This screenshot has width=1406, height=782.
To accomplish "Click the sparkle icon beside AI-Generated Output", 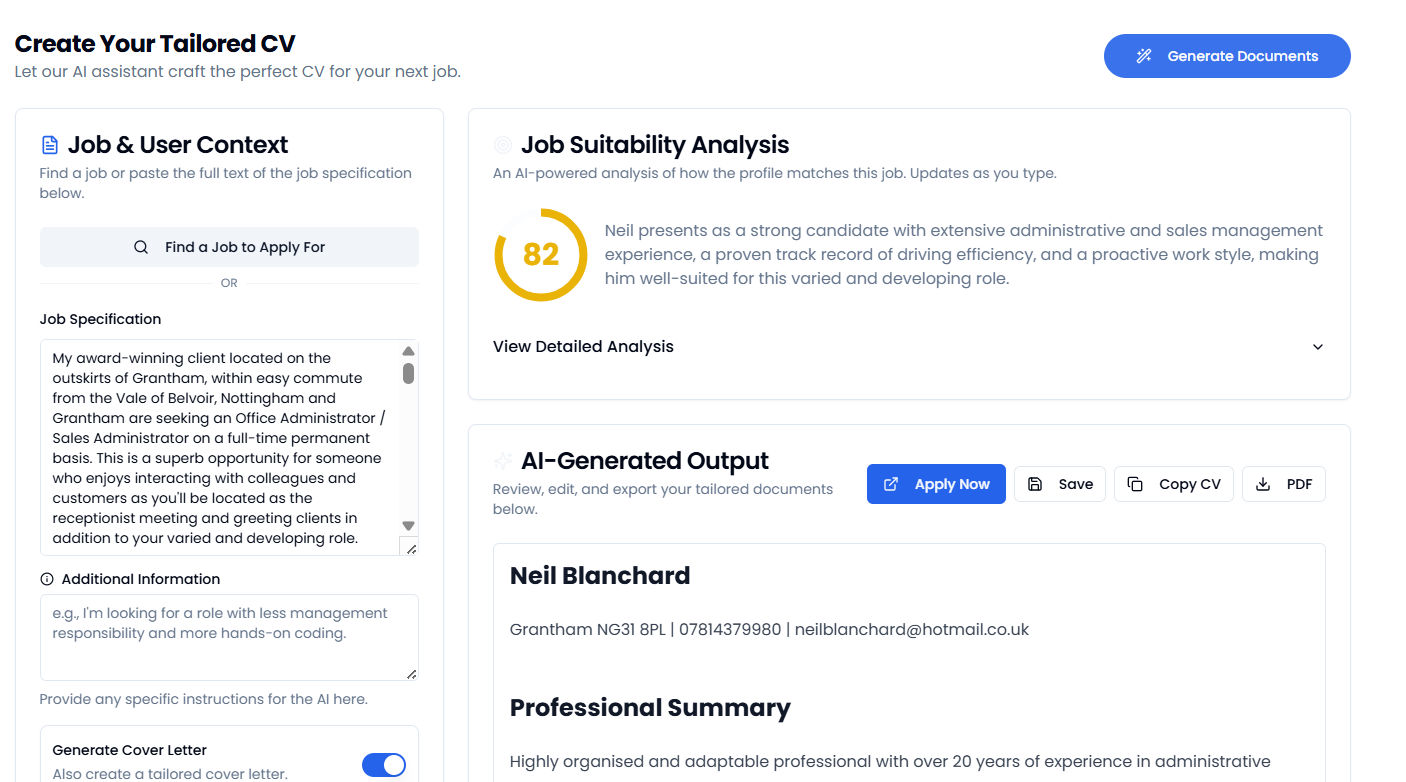I will (504, 460).
